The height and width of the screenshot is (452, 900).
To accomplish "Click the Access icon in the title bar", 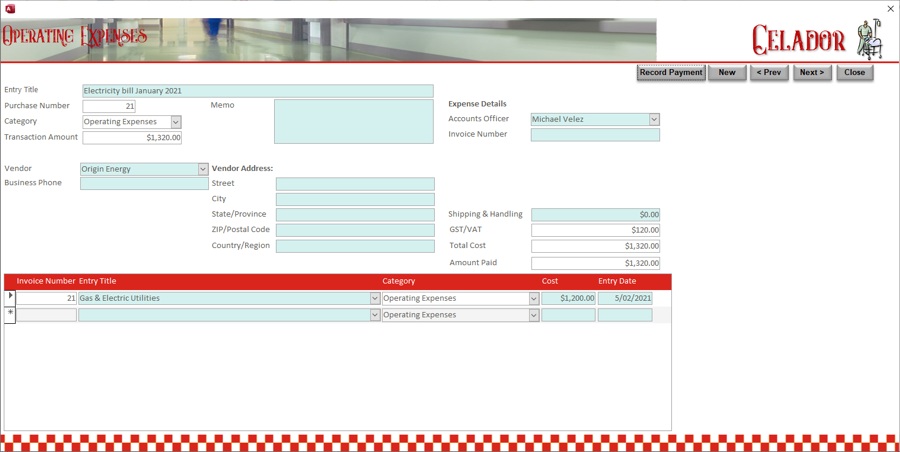I will click(9, 9).
